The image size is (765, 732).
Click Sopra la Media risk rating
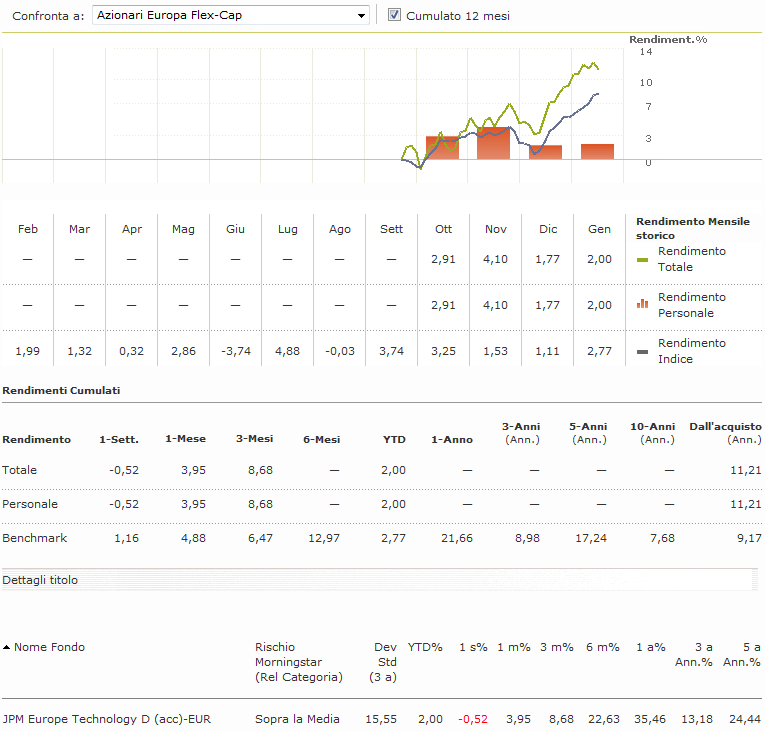297,719
